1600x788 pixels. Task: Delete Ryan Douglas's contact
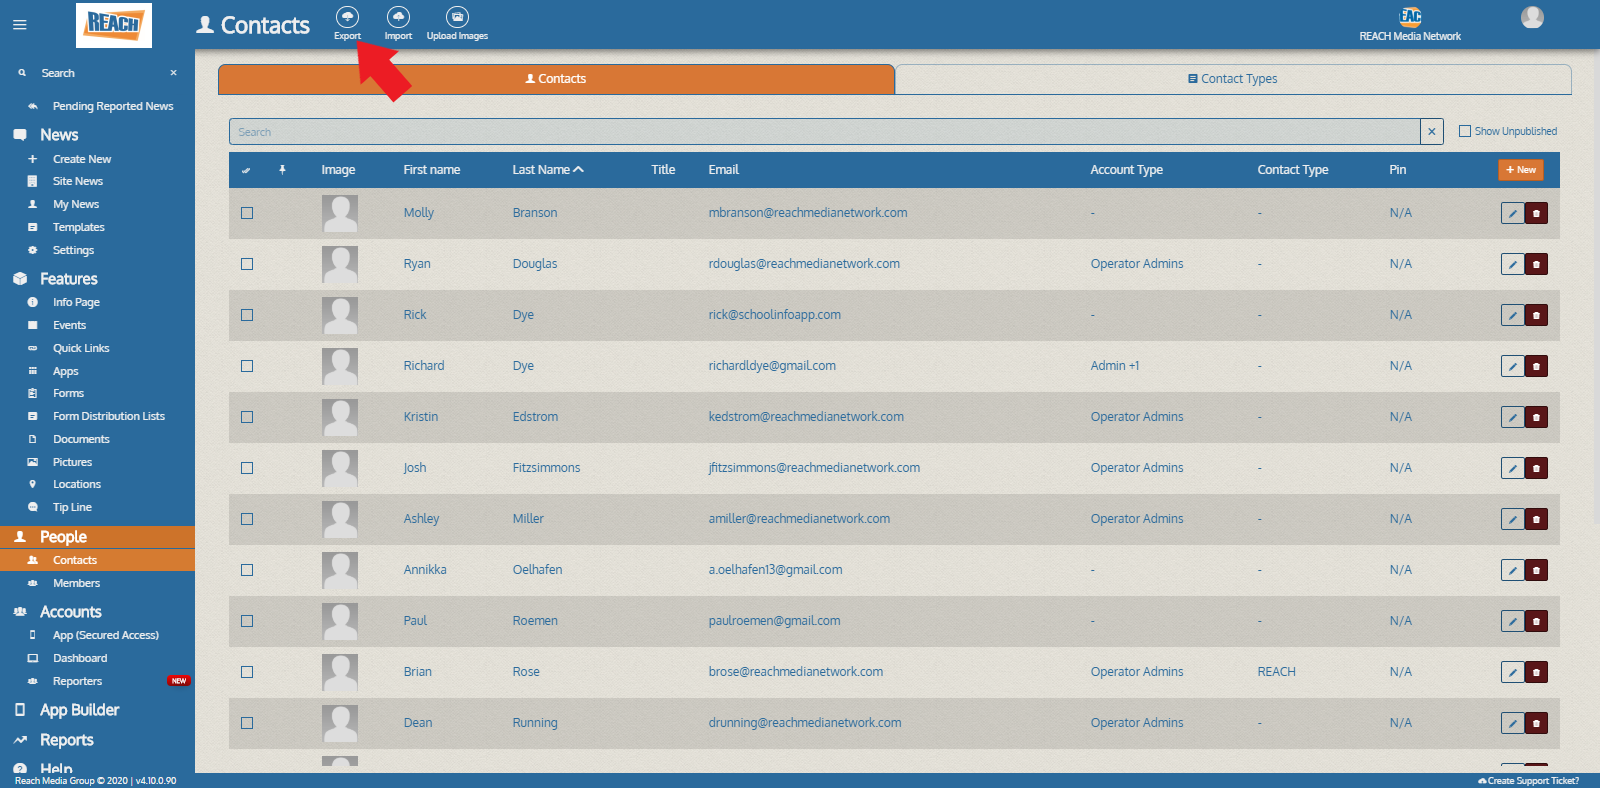point(1536,264)
